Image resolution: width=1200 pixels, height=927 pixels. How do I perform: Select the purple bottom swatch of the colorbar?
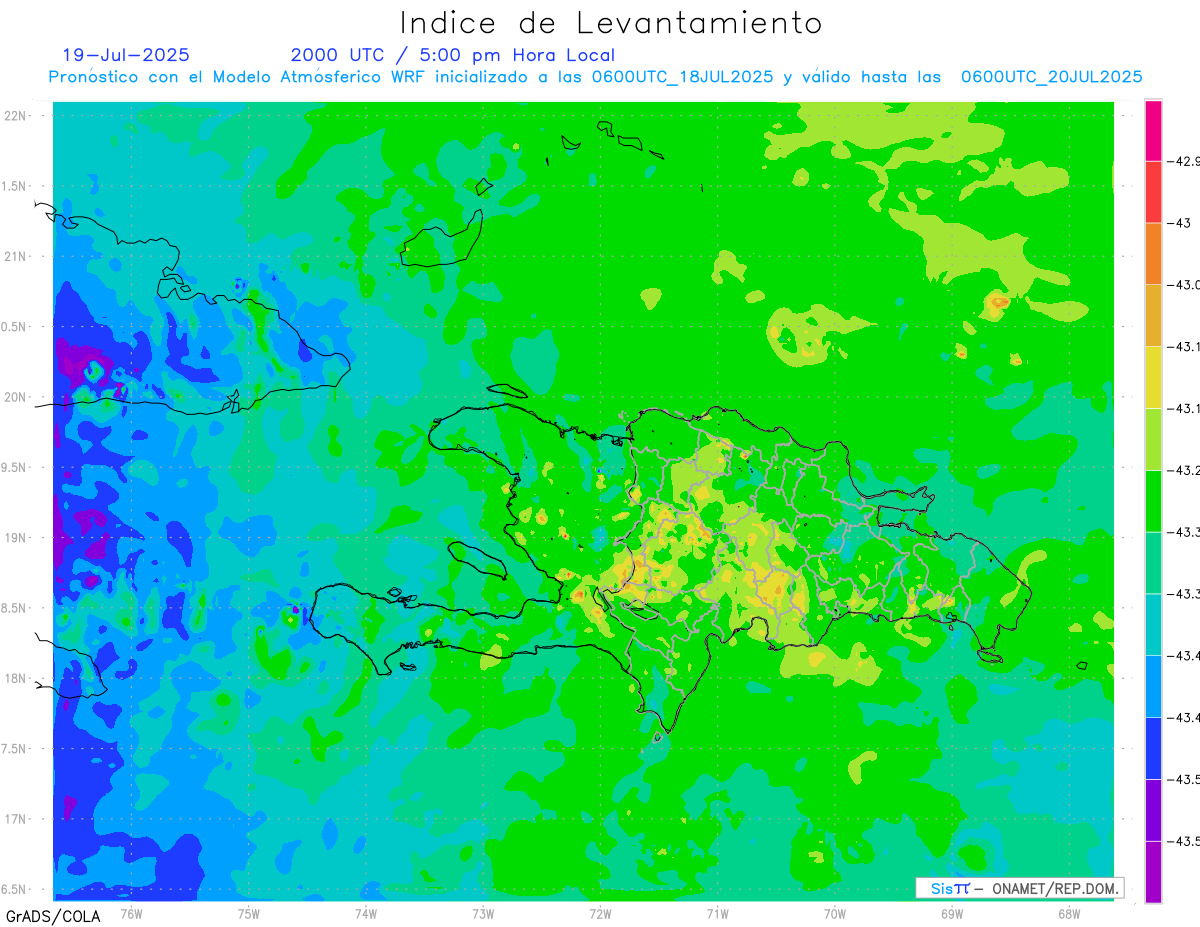point(1153,872)
